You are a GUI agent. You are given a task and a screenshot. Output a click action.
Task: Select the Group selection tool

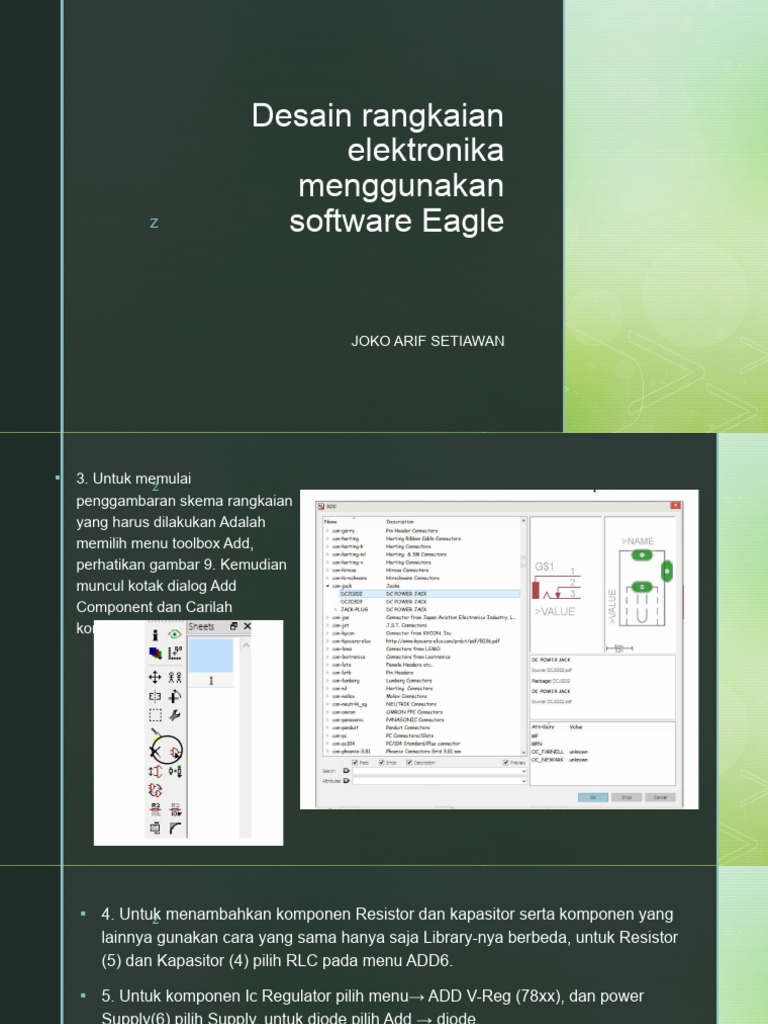click(x=155, y=716)
